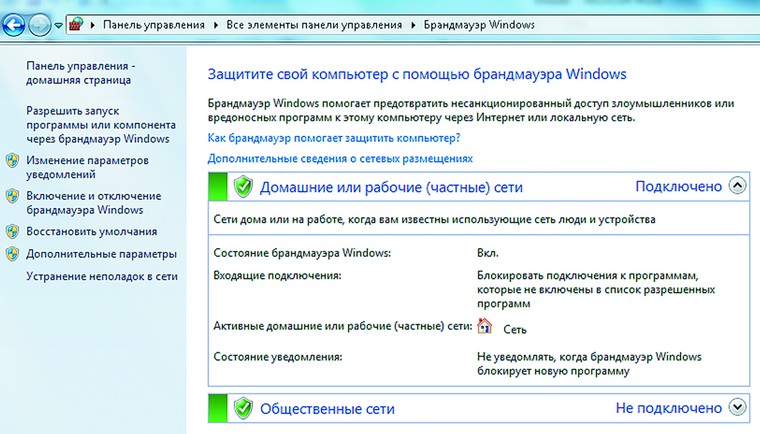This screenshot has height=434, width=760.
Task: Click the firewall icon in address bar
Action: point(76,24)
